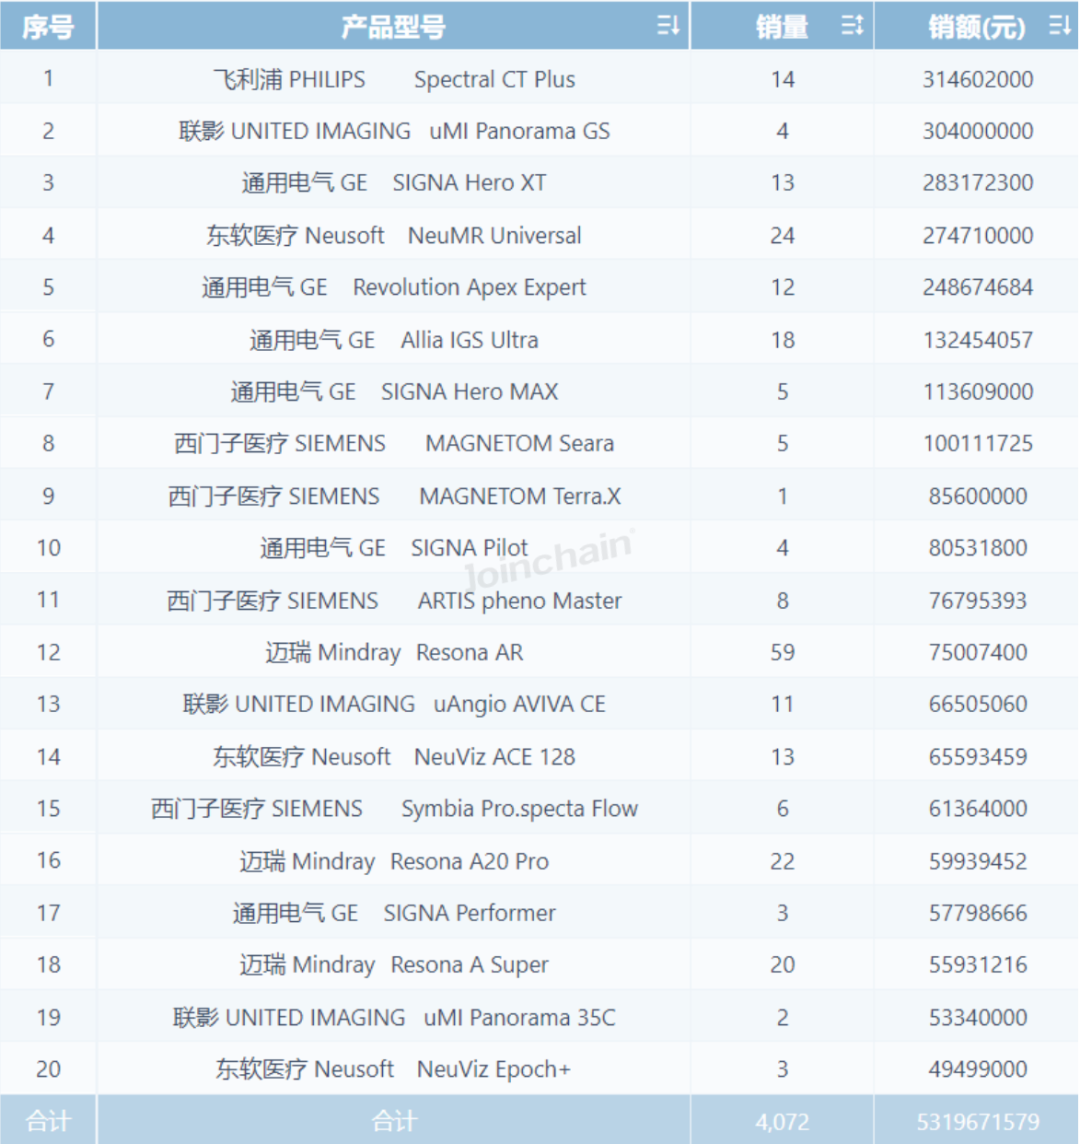Click sales amount 76795393
This screenshot has width=1080, height=1144.
tap(978, 600)
